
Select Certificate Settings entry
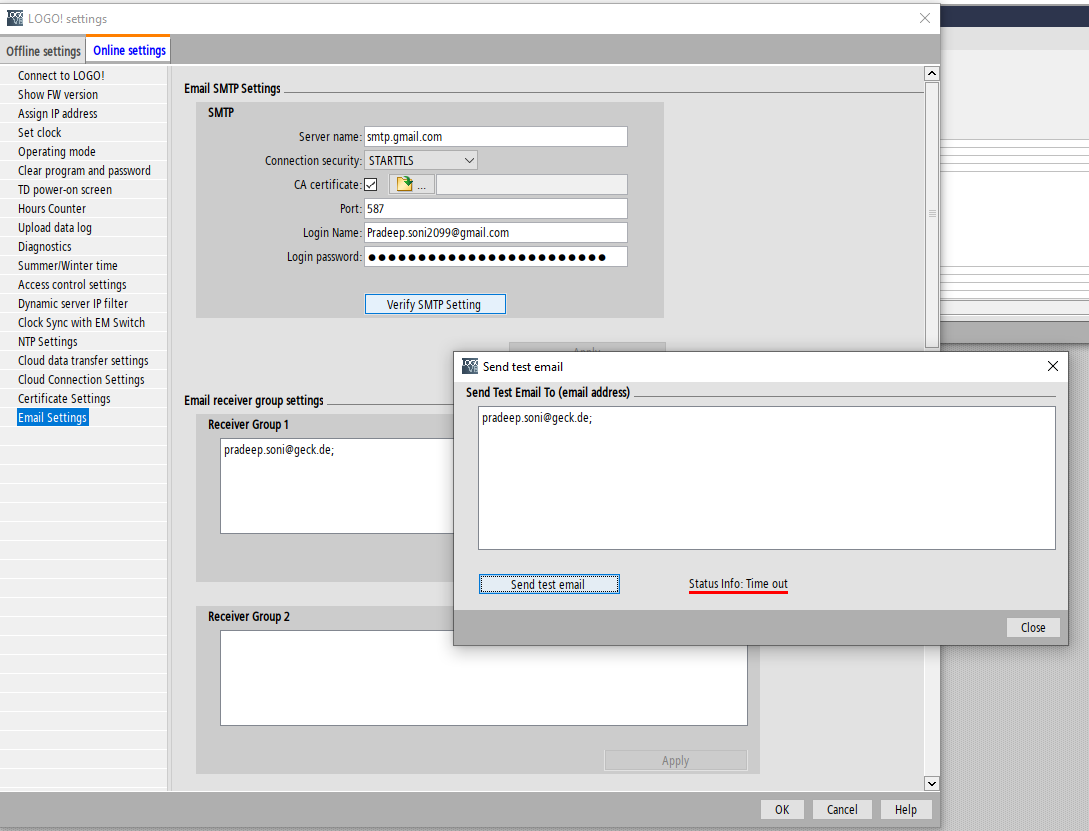(64, 398)
